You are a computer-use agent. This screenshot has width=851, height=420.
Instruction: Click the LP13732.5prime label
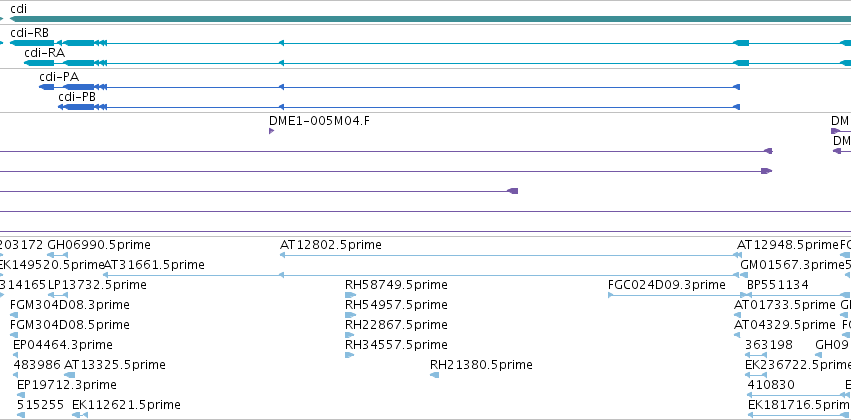97,285
